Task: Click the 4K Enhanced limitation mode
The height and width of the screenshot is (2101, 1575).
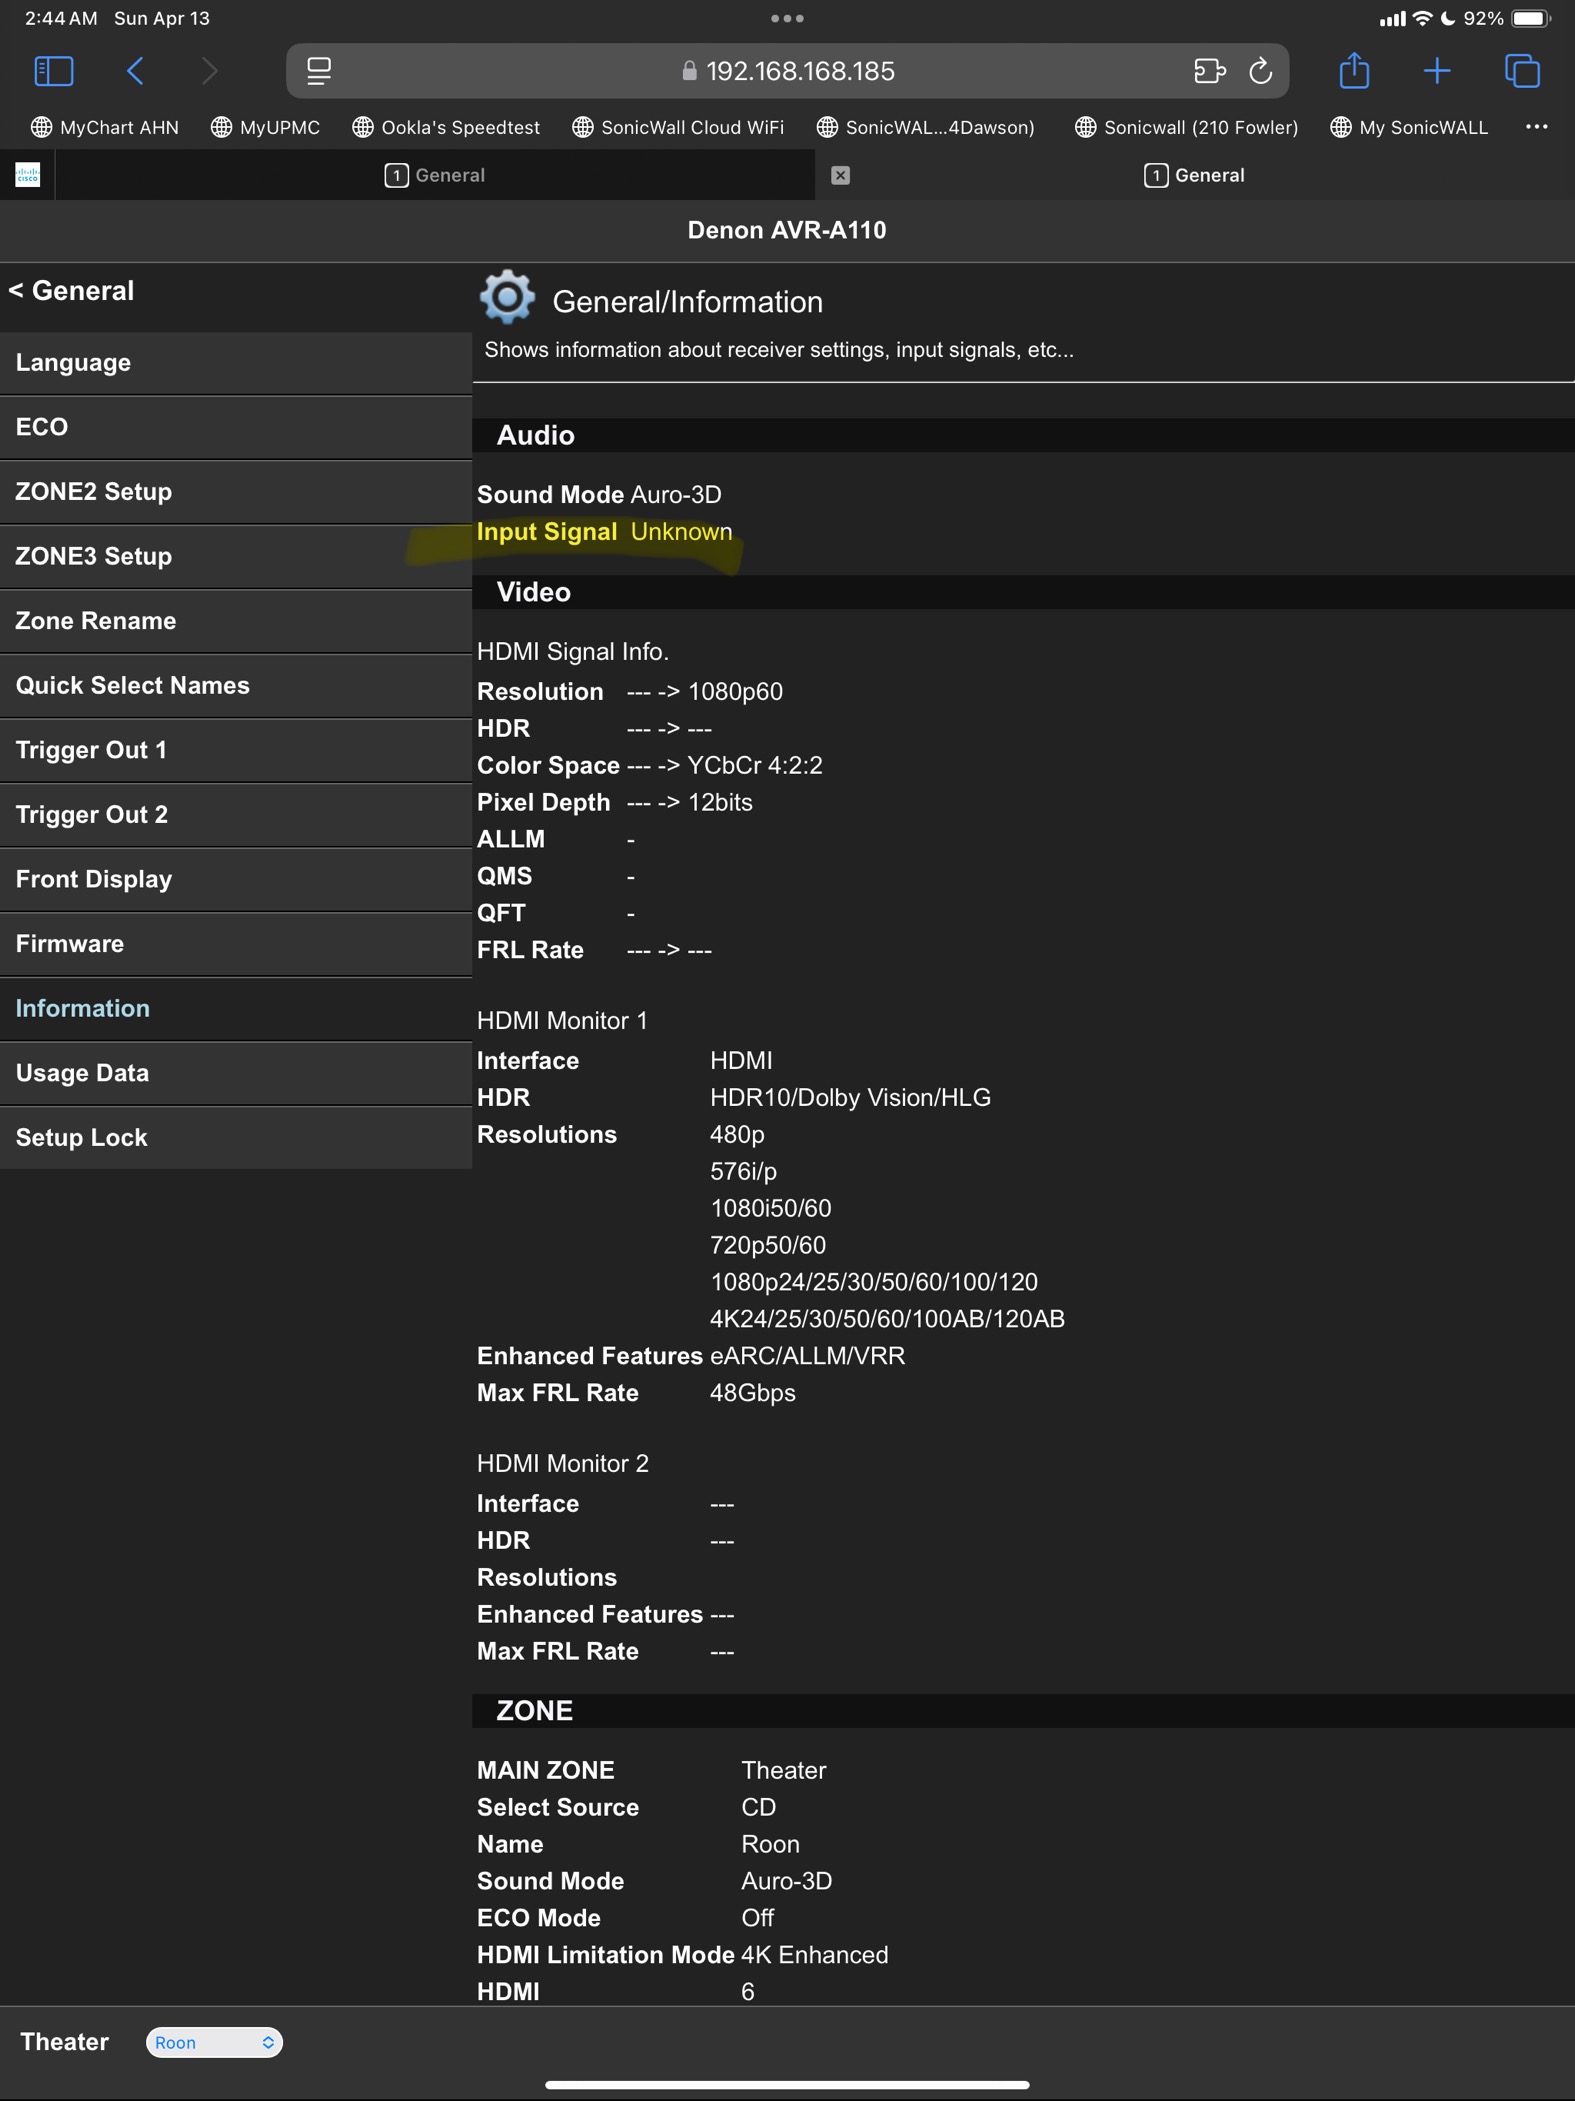Action: click(814, 1955)
